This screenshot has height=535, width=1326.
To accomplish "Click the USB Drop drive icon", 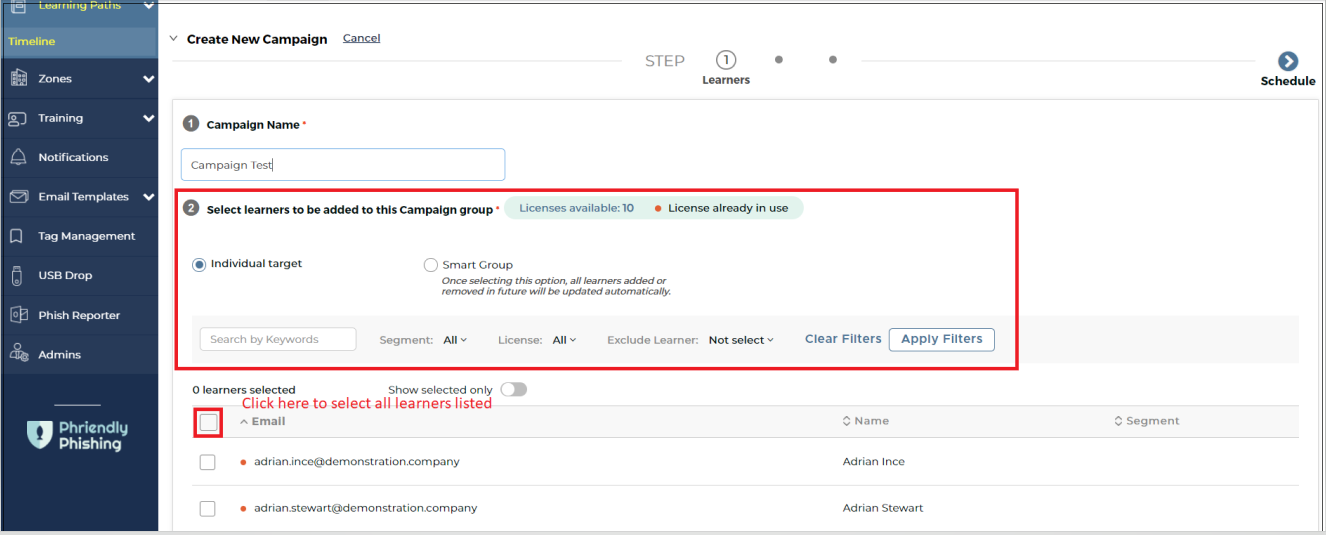I will click(17, 275).
